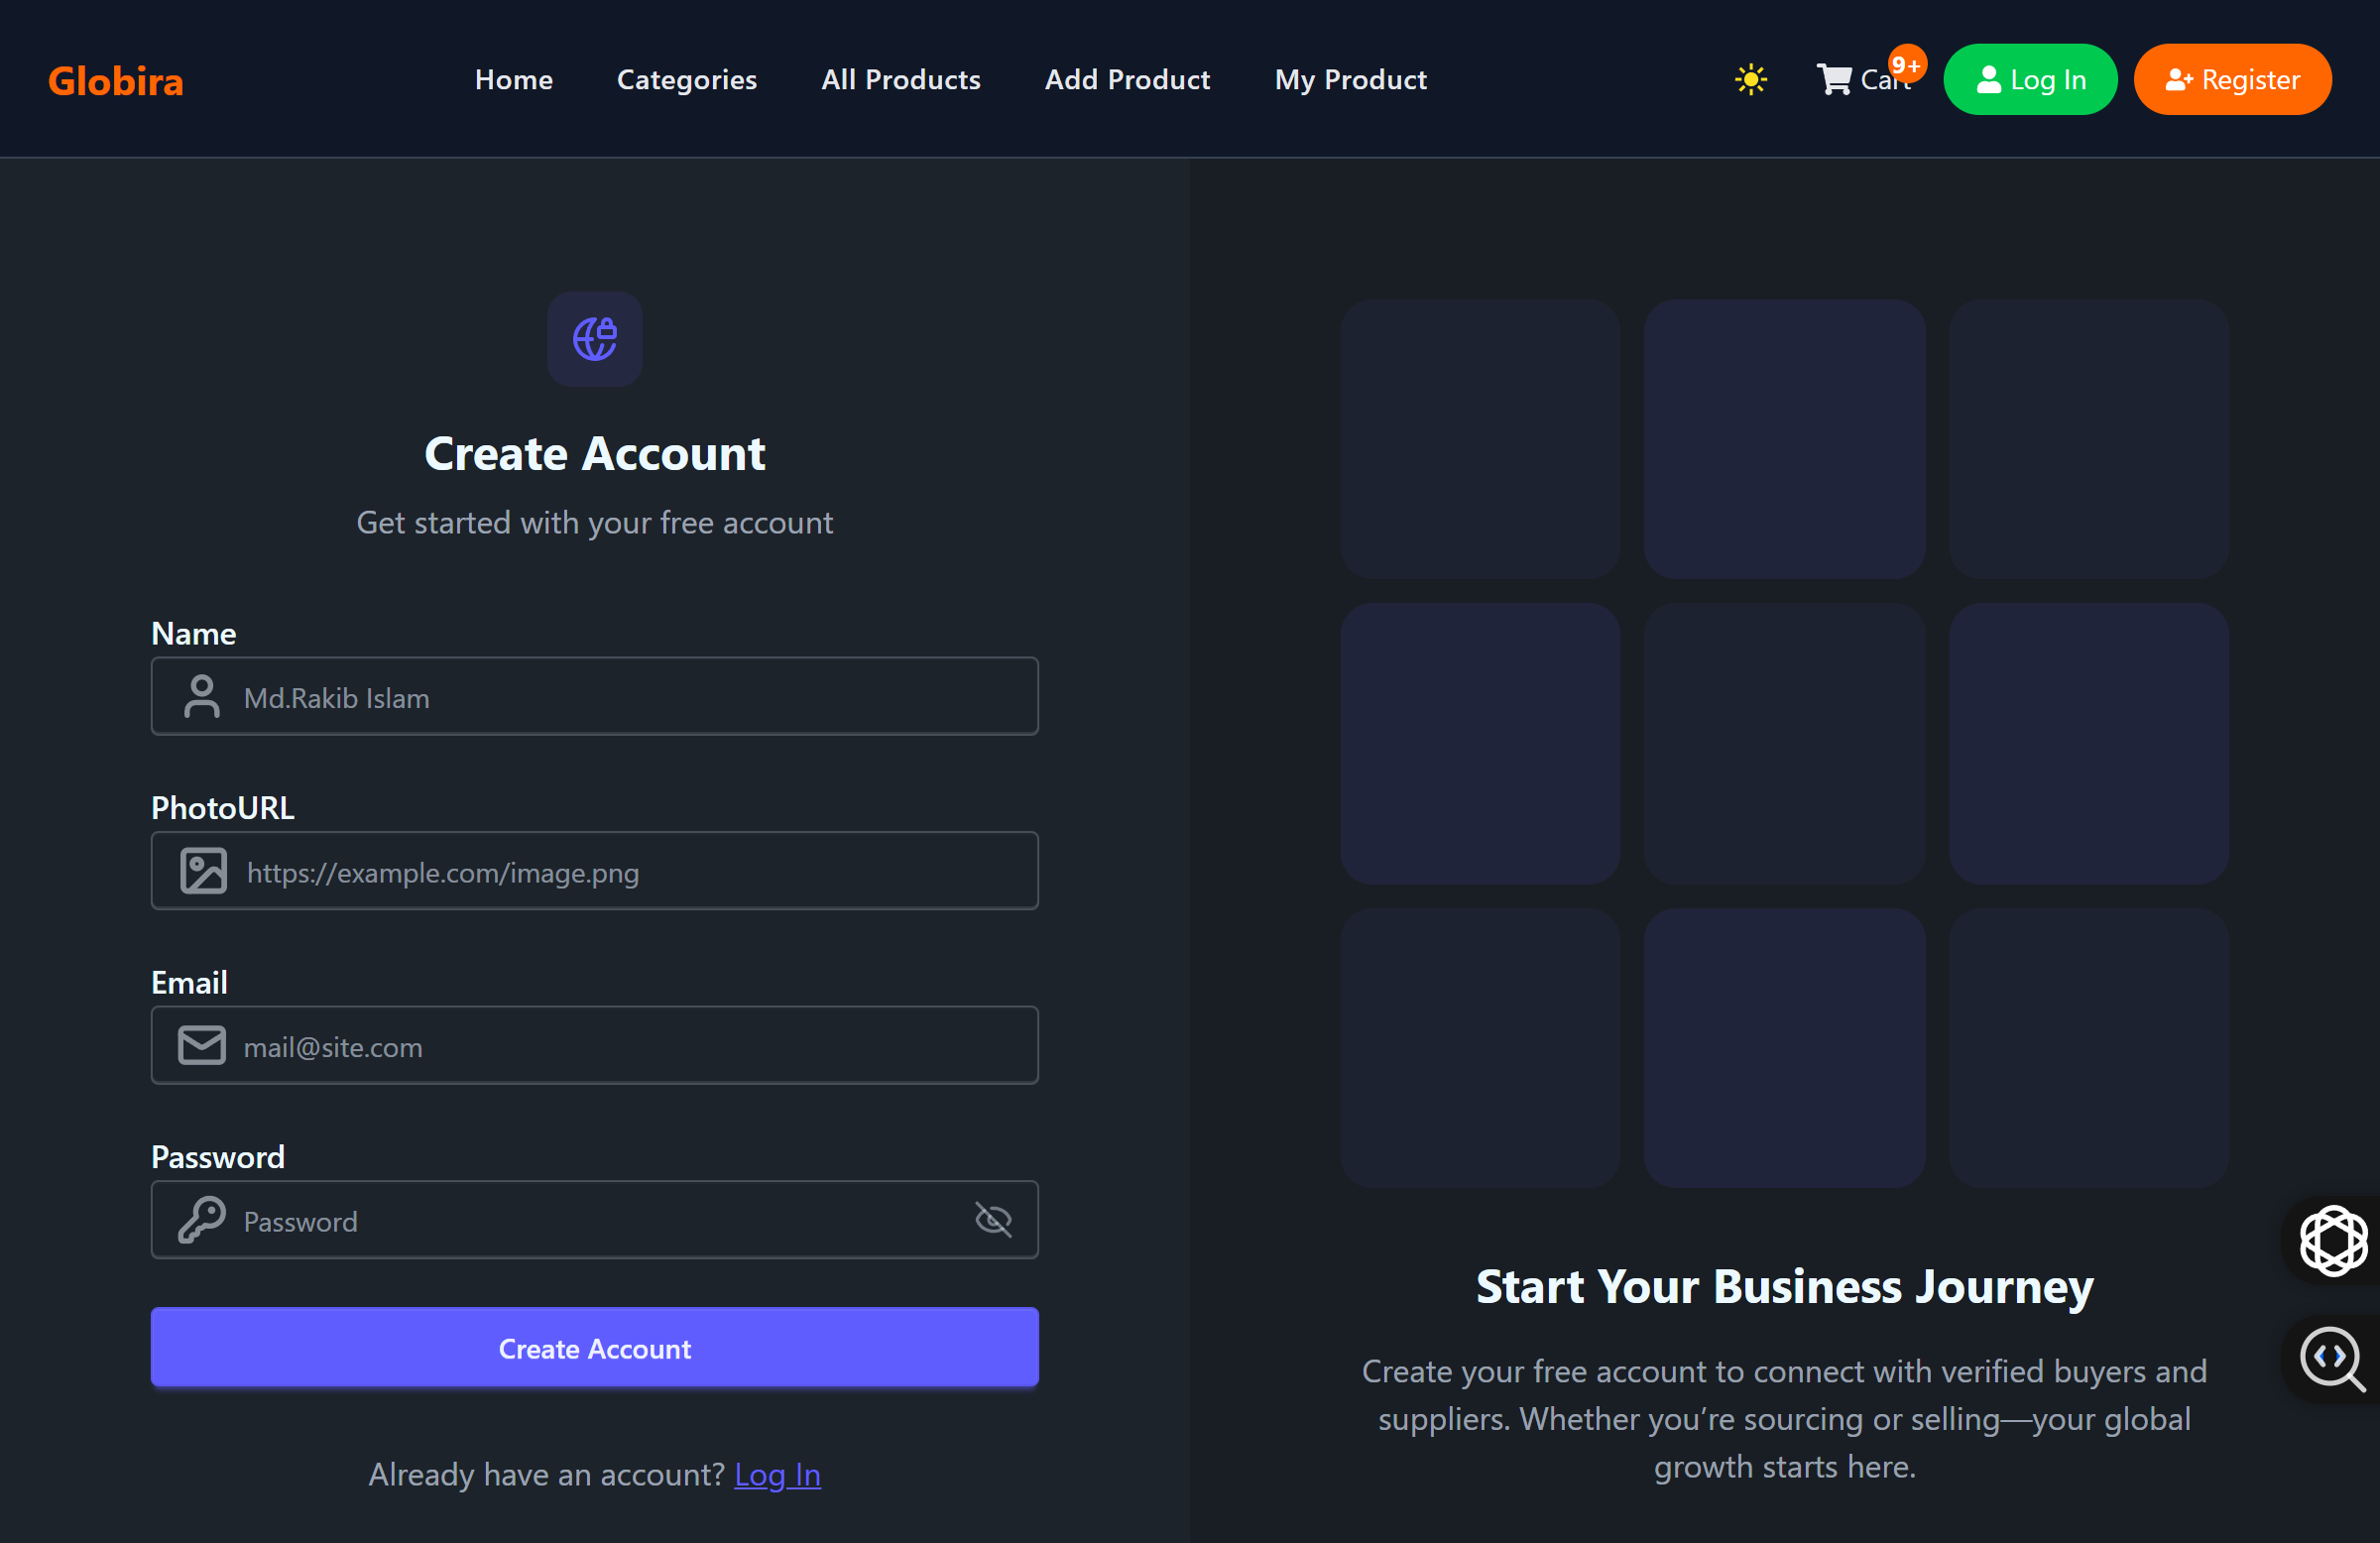
Task: Open the Home nav item
Action: click(514, 79)
